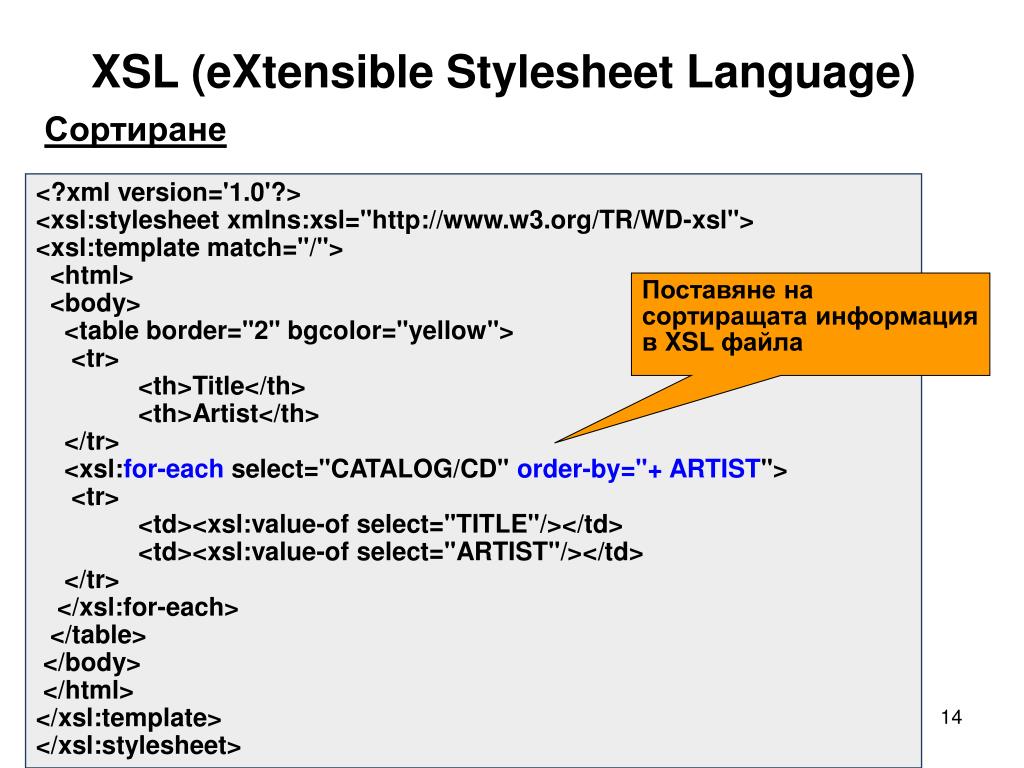Click the value-of select="TITLE" line
This screenshot has width=1024, height=768.
(x=380, y=524)
